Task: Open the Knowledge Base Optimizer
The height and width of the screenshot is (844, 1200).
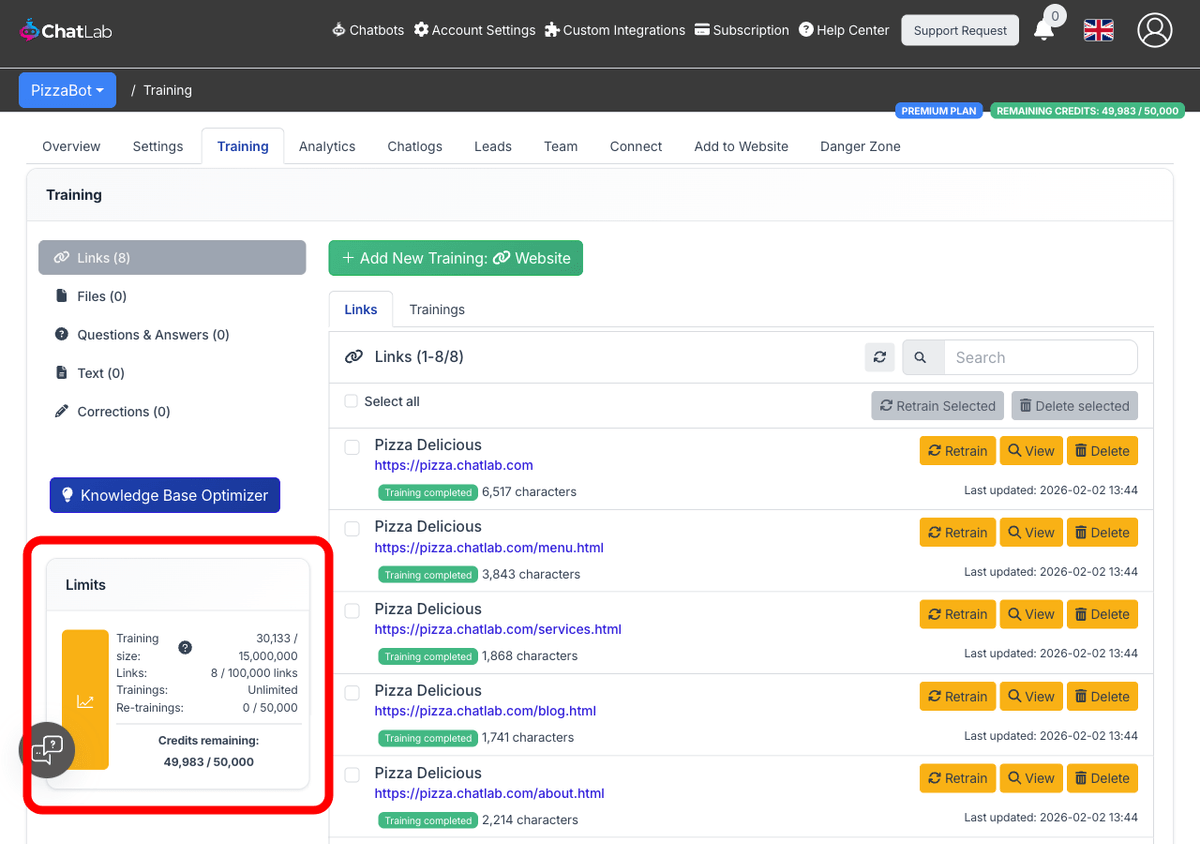Action: (164, 494)
